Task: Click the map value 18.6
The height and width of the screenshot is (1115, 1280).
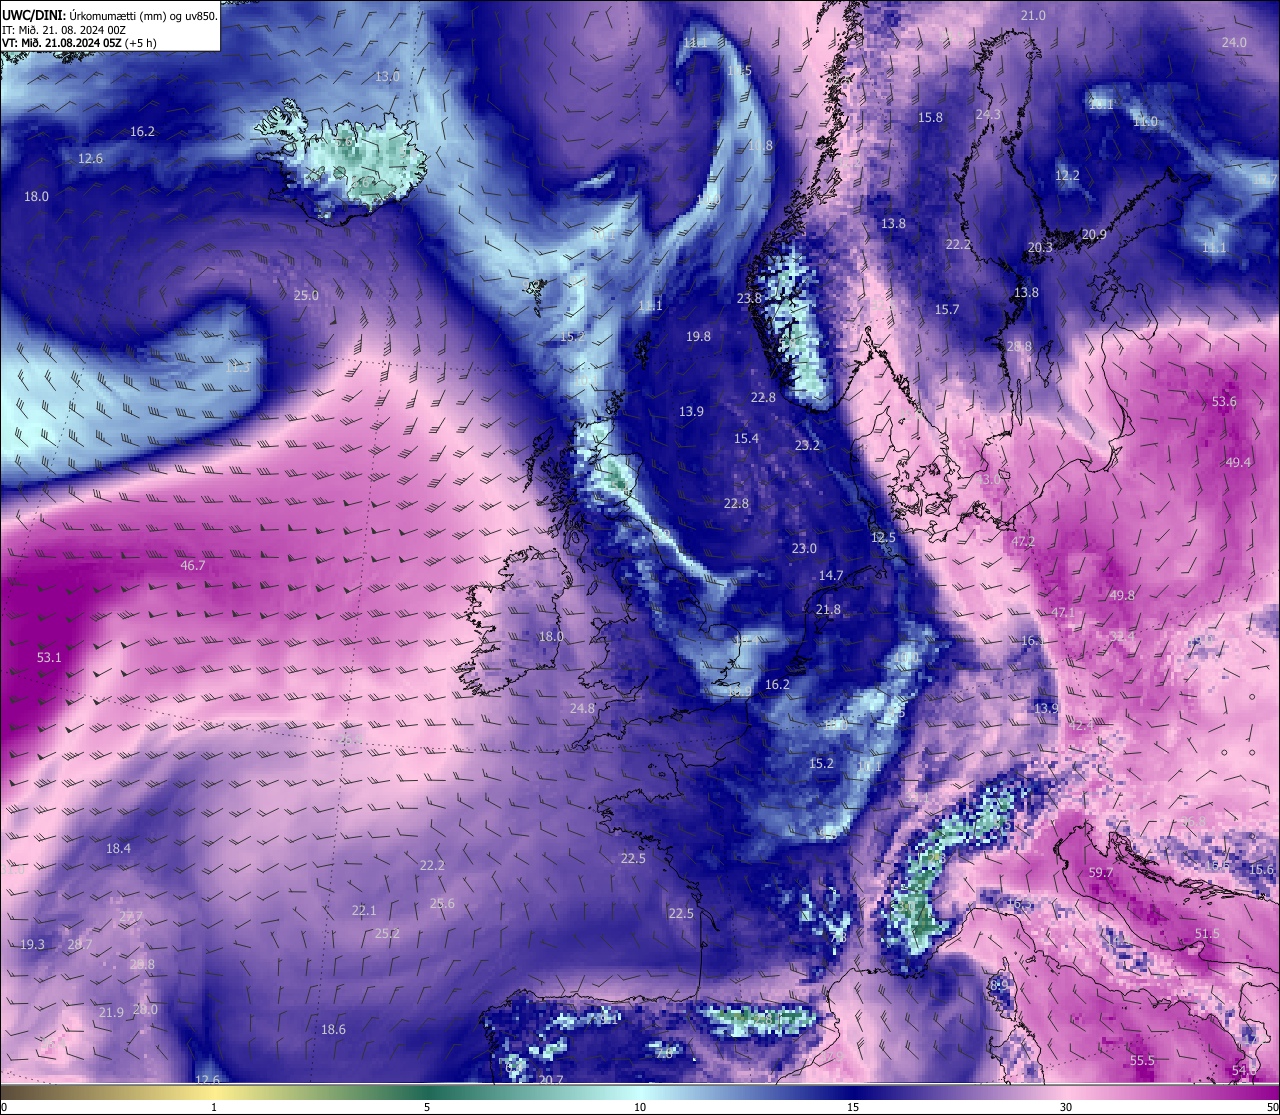Action: point(333,1030)
